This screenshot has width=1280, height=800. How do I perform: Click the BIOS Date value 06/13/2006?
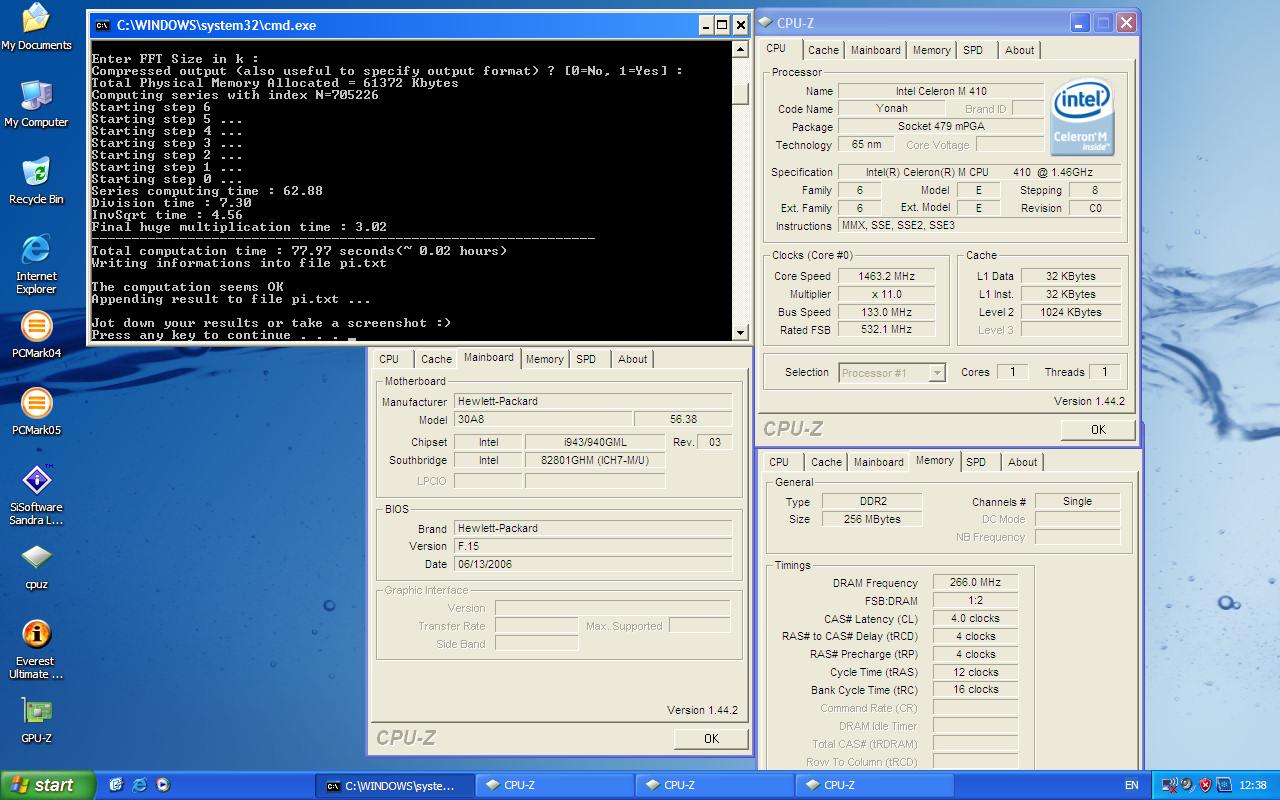pos(593,564)
